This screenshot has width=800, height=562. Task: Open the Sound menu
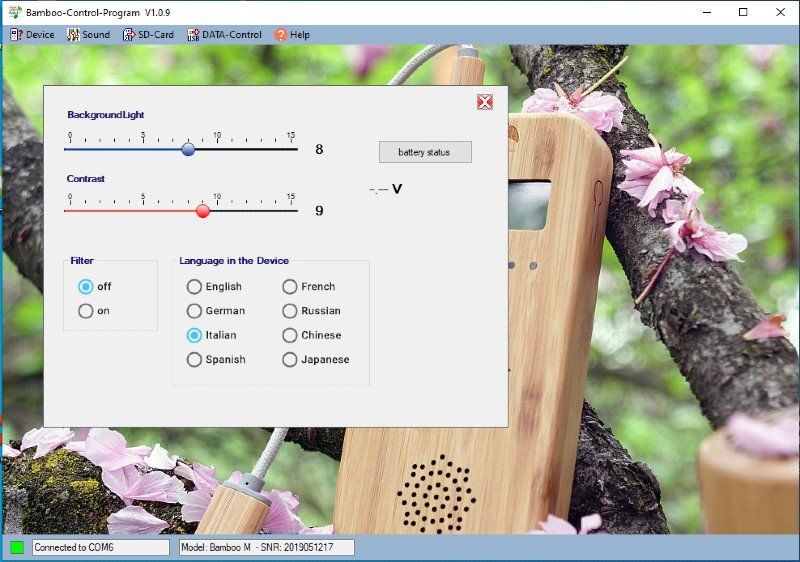coord(95,34)
